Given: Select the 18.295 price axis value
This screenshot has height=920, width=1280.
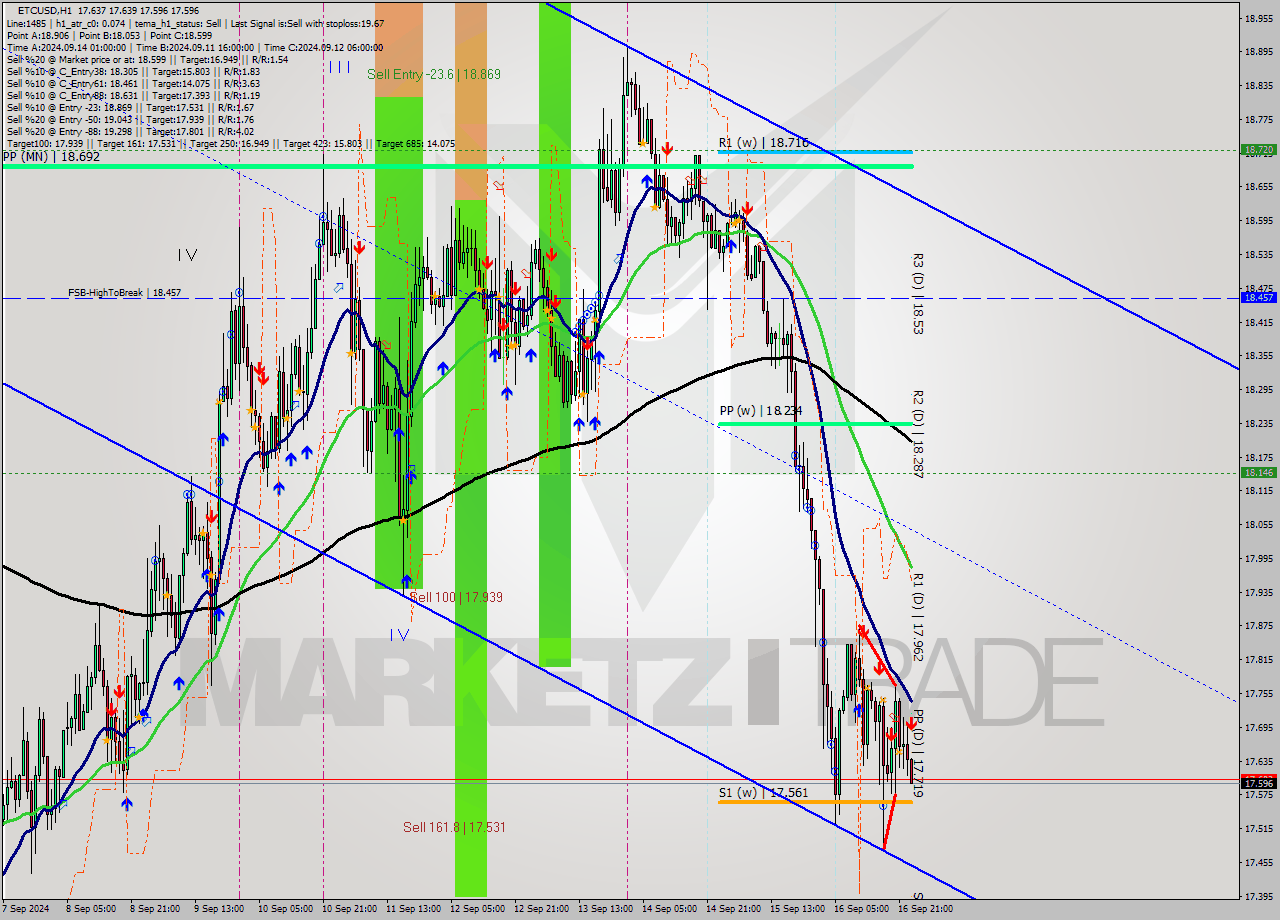Looking at the screenshot, I should [x=1258, y=389].
